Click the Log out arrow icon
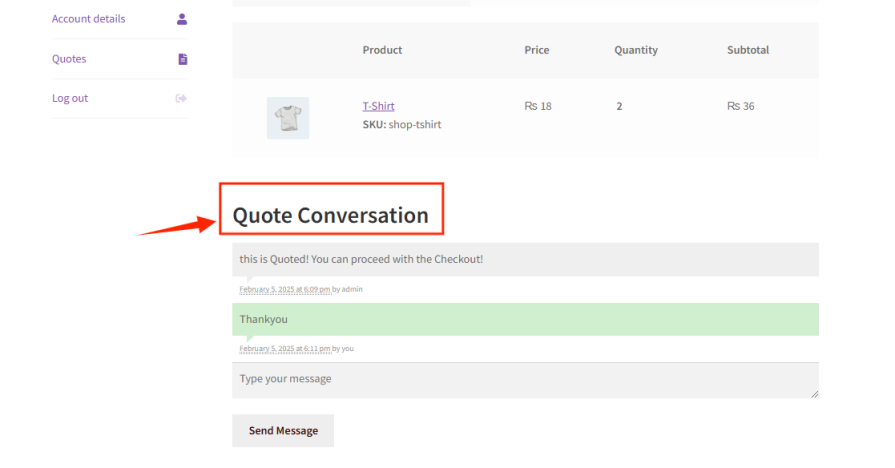The height and width of the screenshot is (468, 895). pyautogui.click(x=181, y=98)
